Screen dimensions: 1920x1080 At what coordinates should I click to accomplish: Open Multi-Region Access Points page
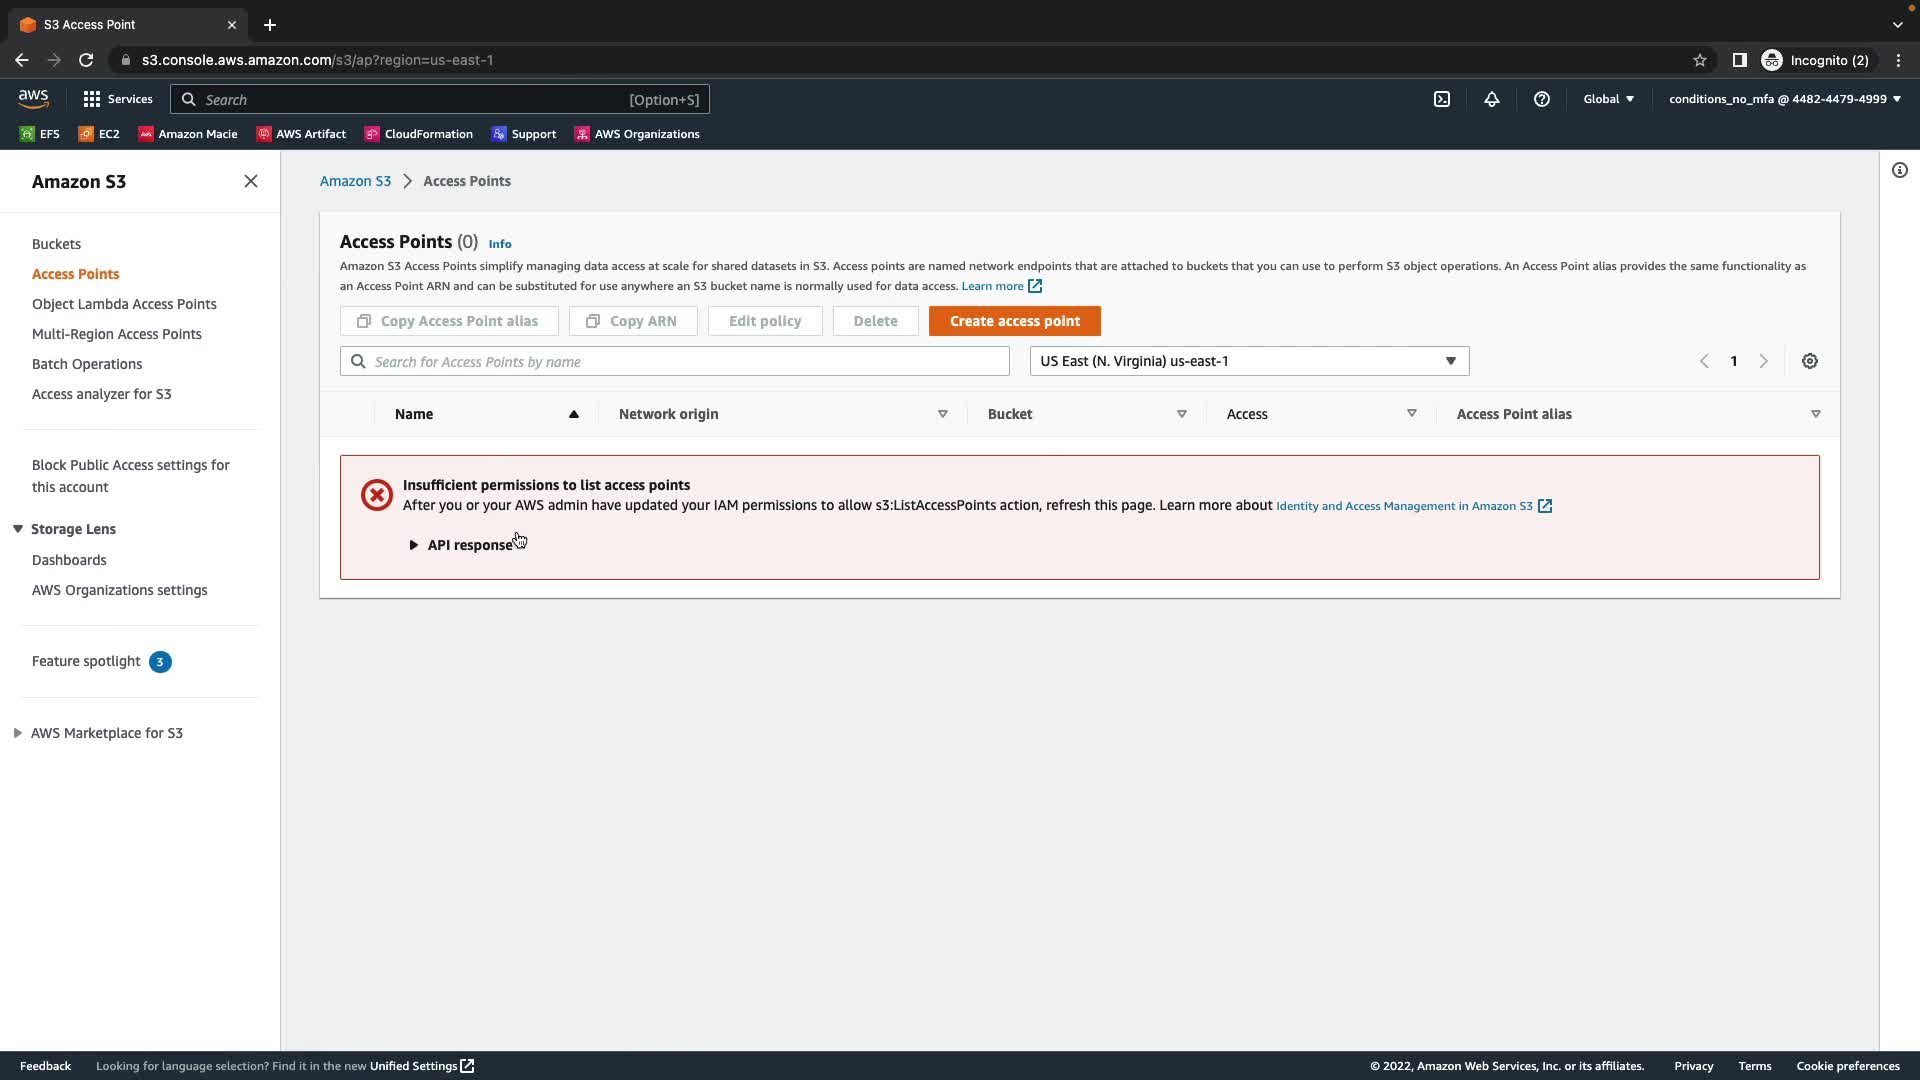116,334
